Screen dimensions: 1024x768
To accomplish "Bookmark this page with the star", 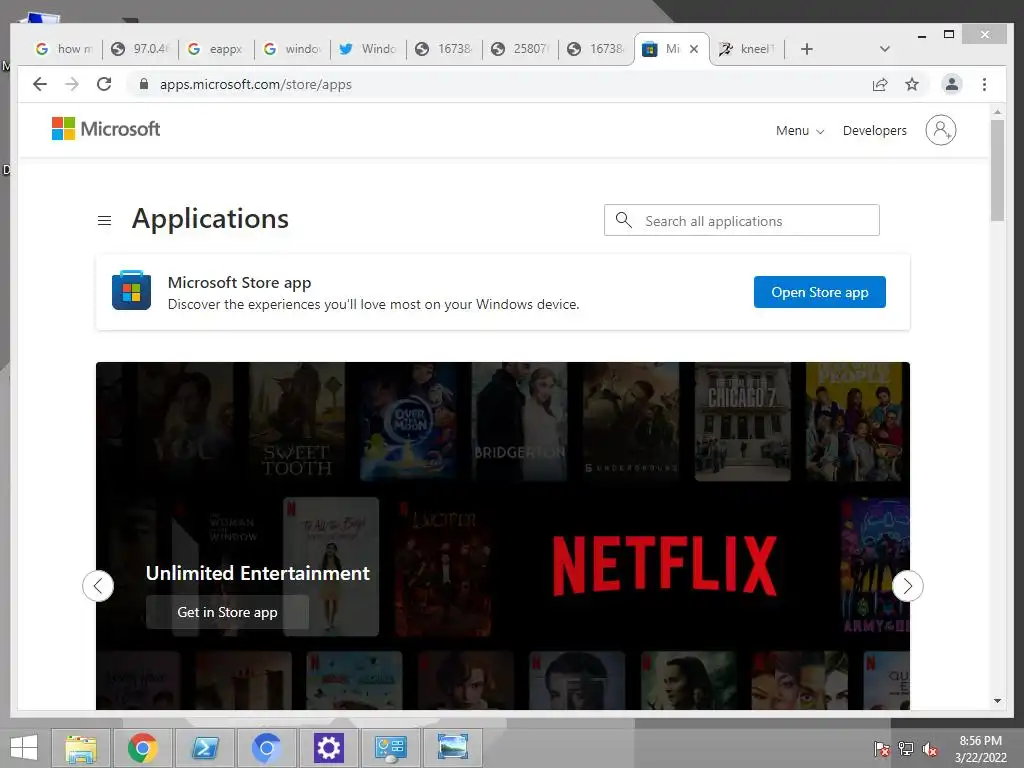I will [912, 84].
